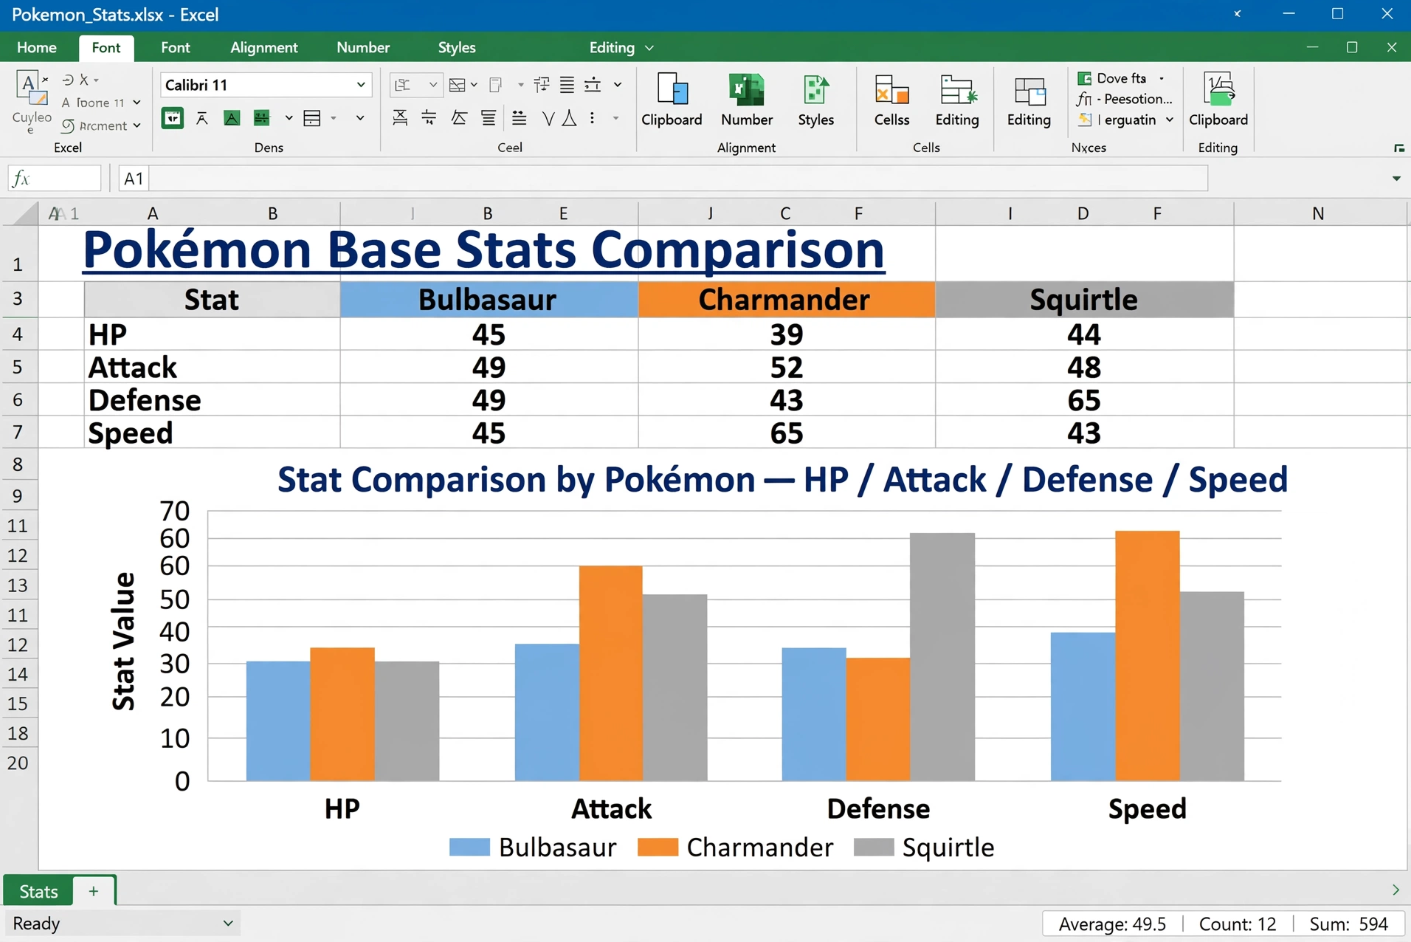
Task: Click the large Cuyleo paste icon
Action: [x=31, y=88]
